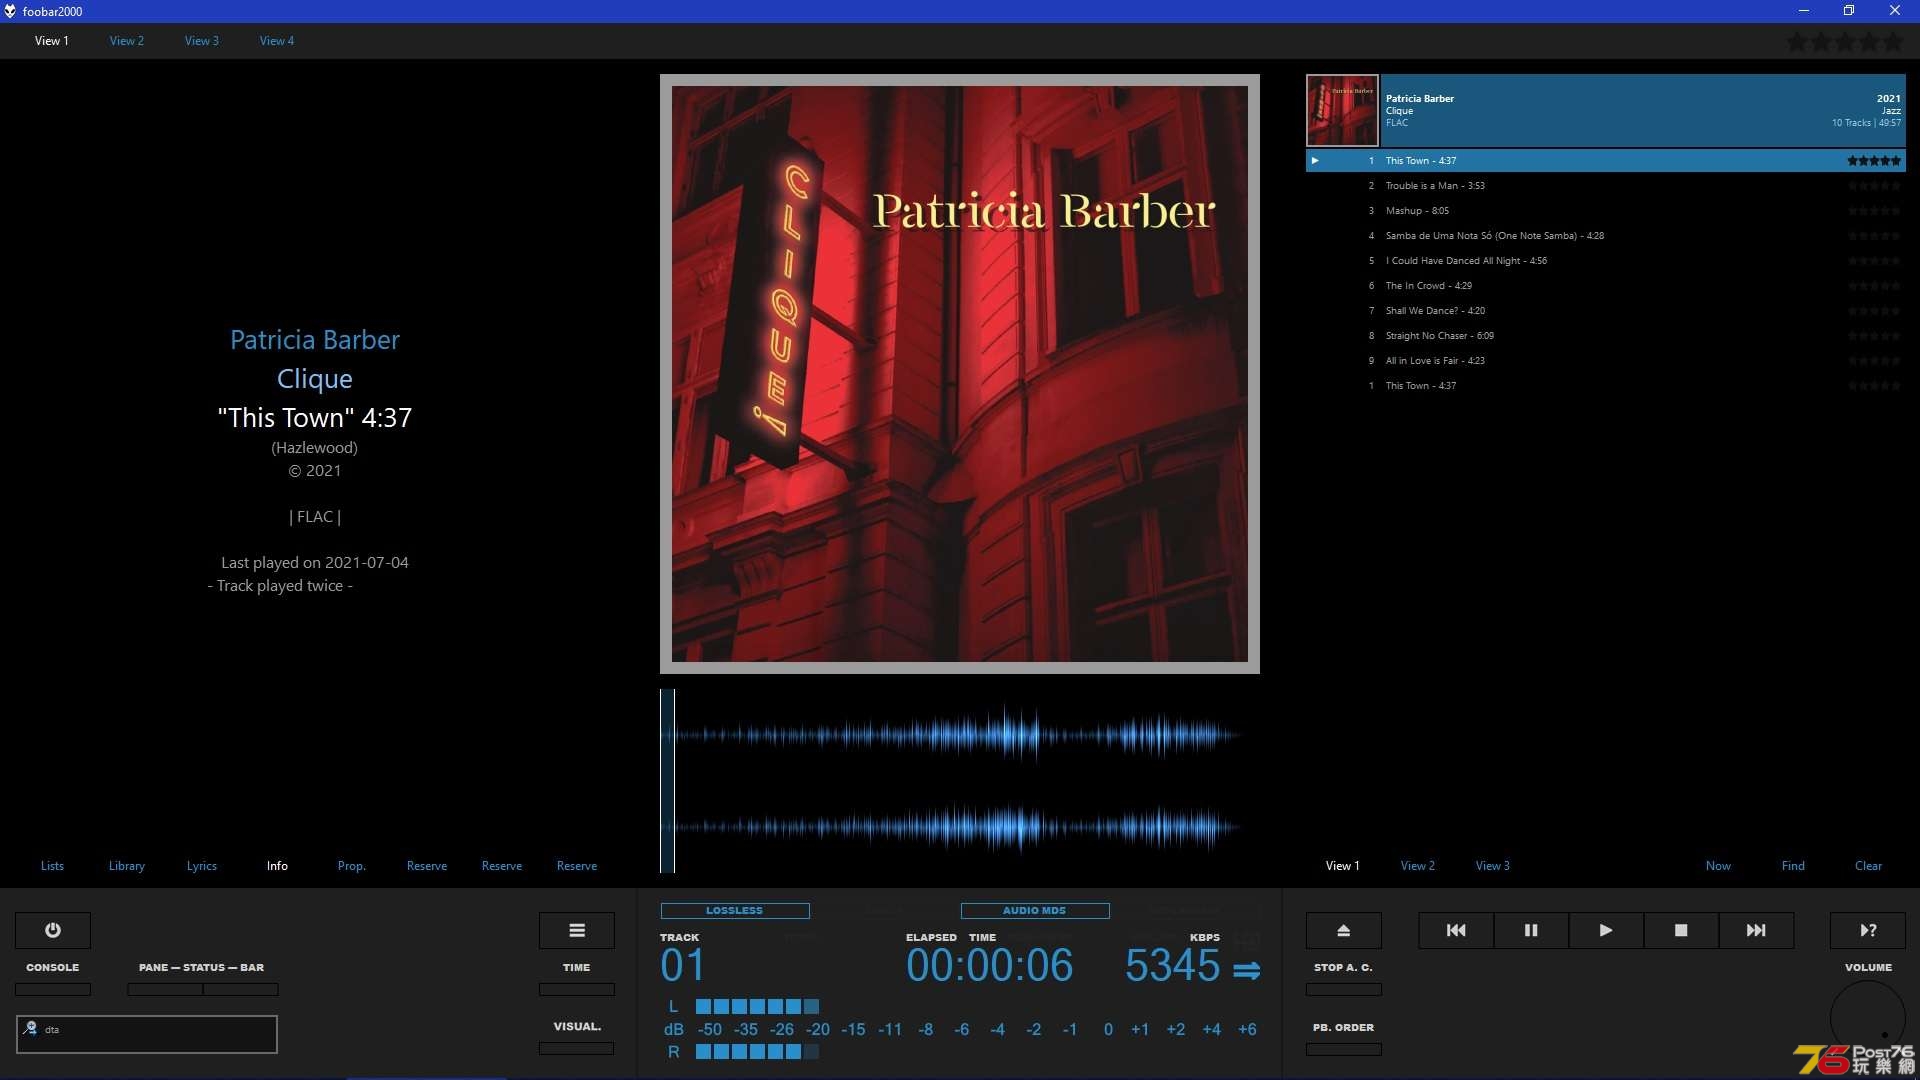
Task: Switch playlist area to View 2 below tracklist
Action: pos(1418,866)
